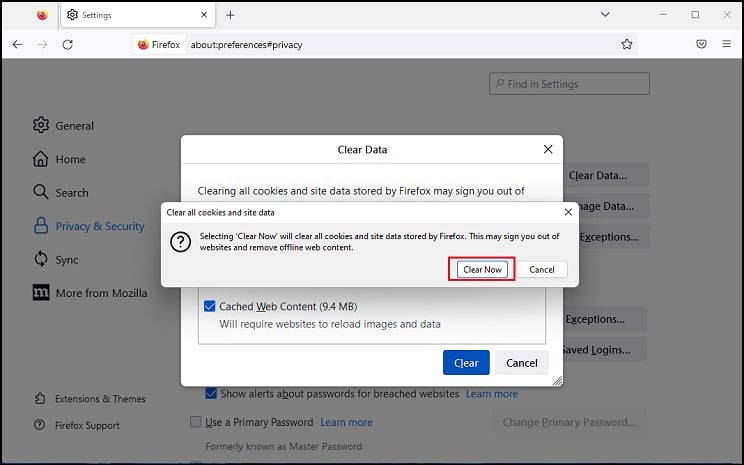
Task: Click the Clear Data dialog title text
Action: pos(362,150)
